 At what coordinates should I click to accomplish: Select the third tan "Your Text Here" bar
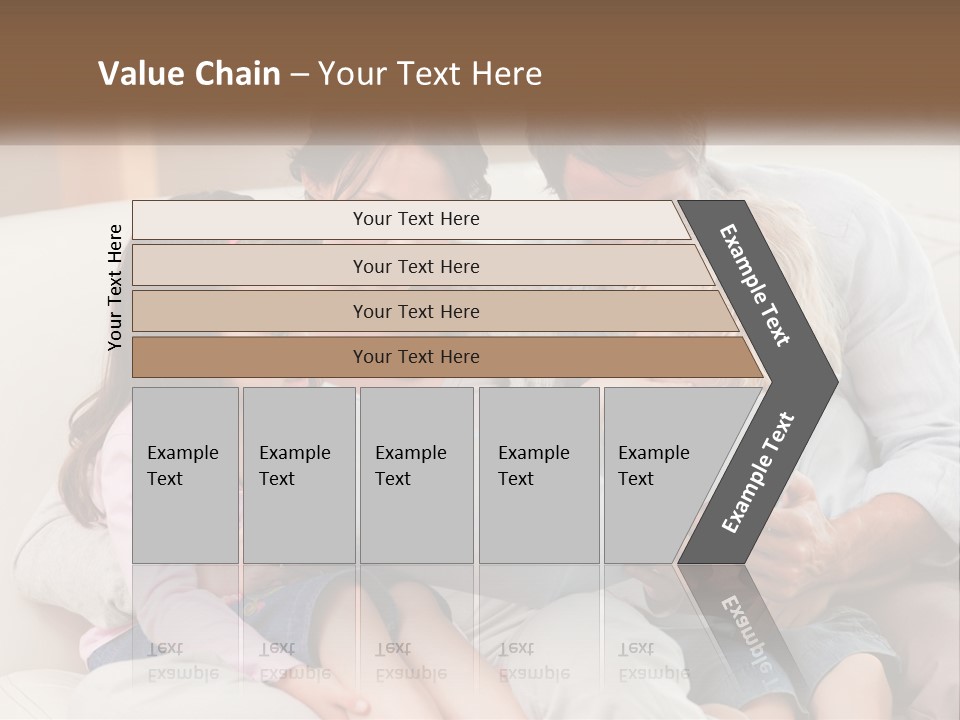coord(416,311)
